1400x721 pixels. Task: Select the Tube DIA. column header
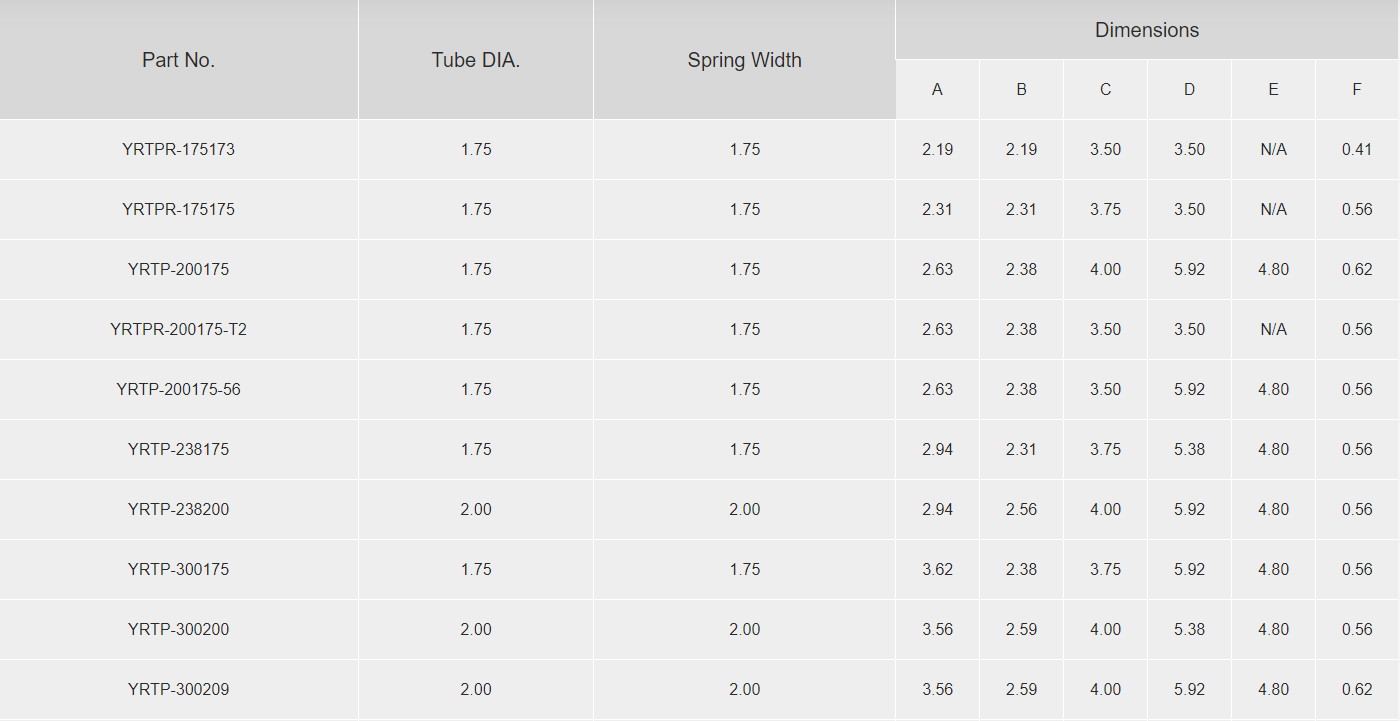tap(476, 60)
